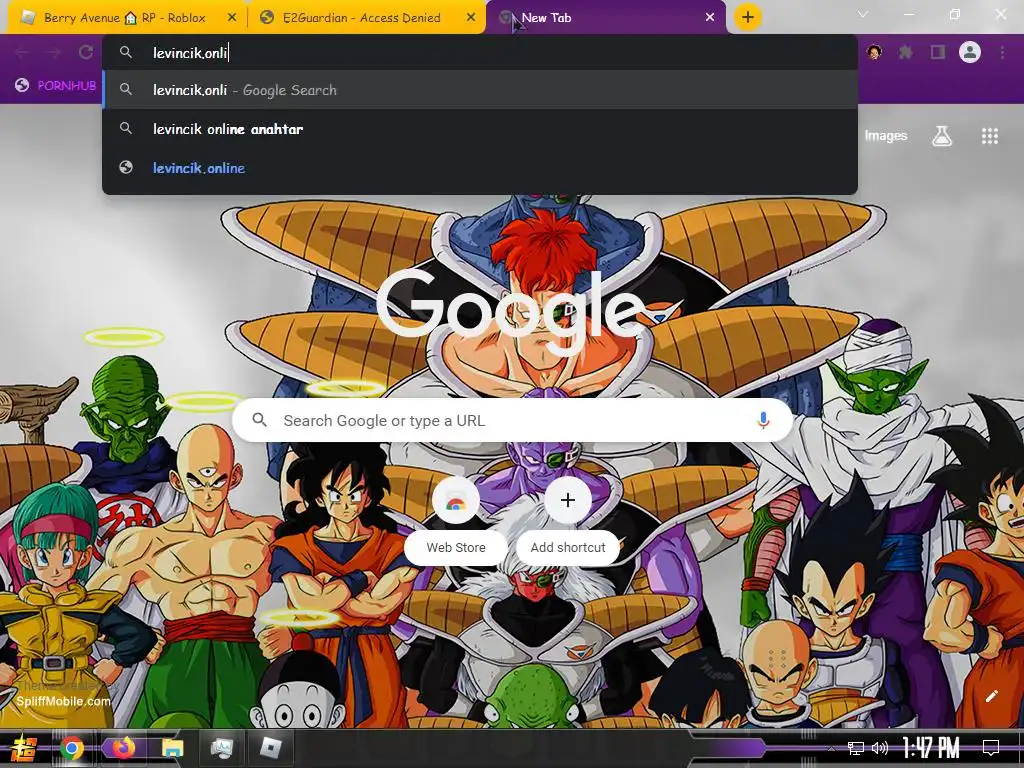Open the Images link
Image resolution: width=1024 pixels, height=768 pixels.
[886, 136]
